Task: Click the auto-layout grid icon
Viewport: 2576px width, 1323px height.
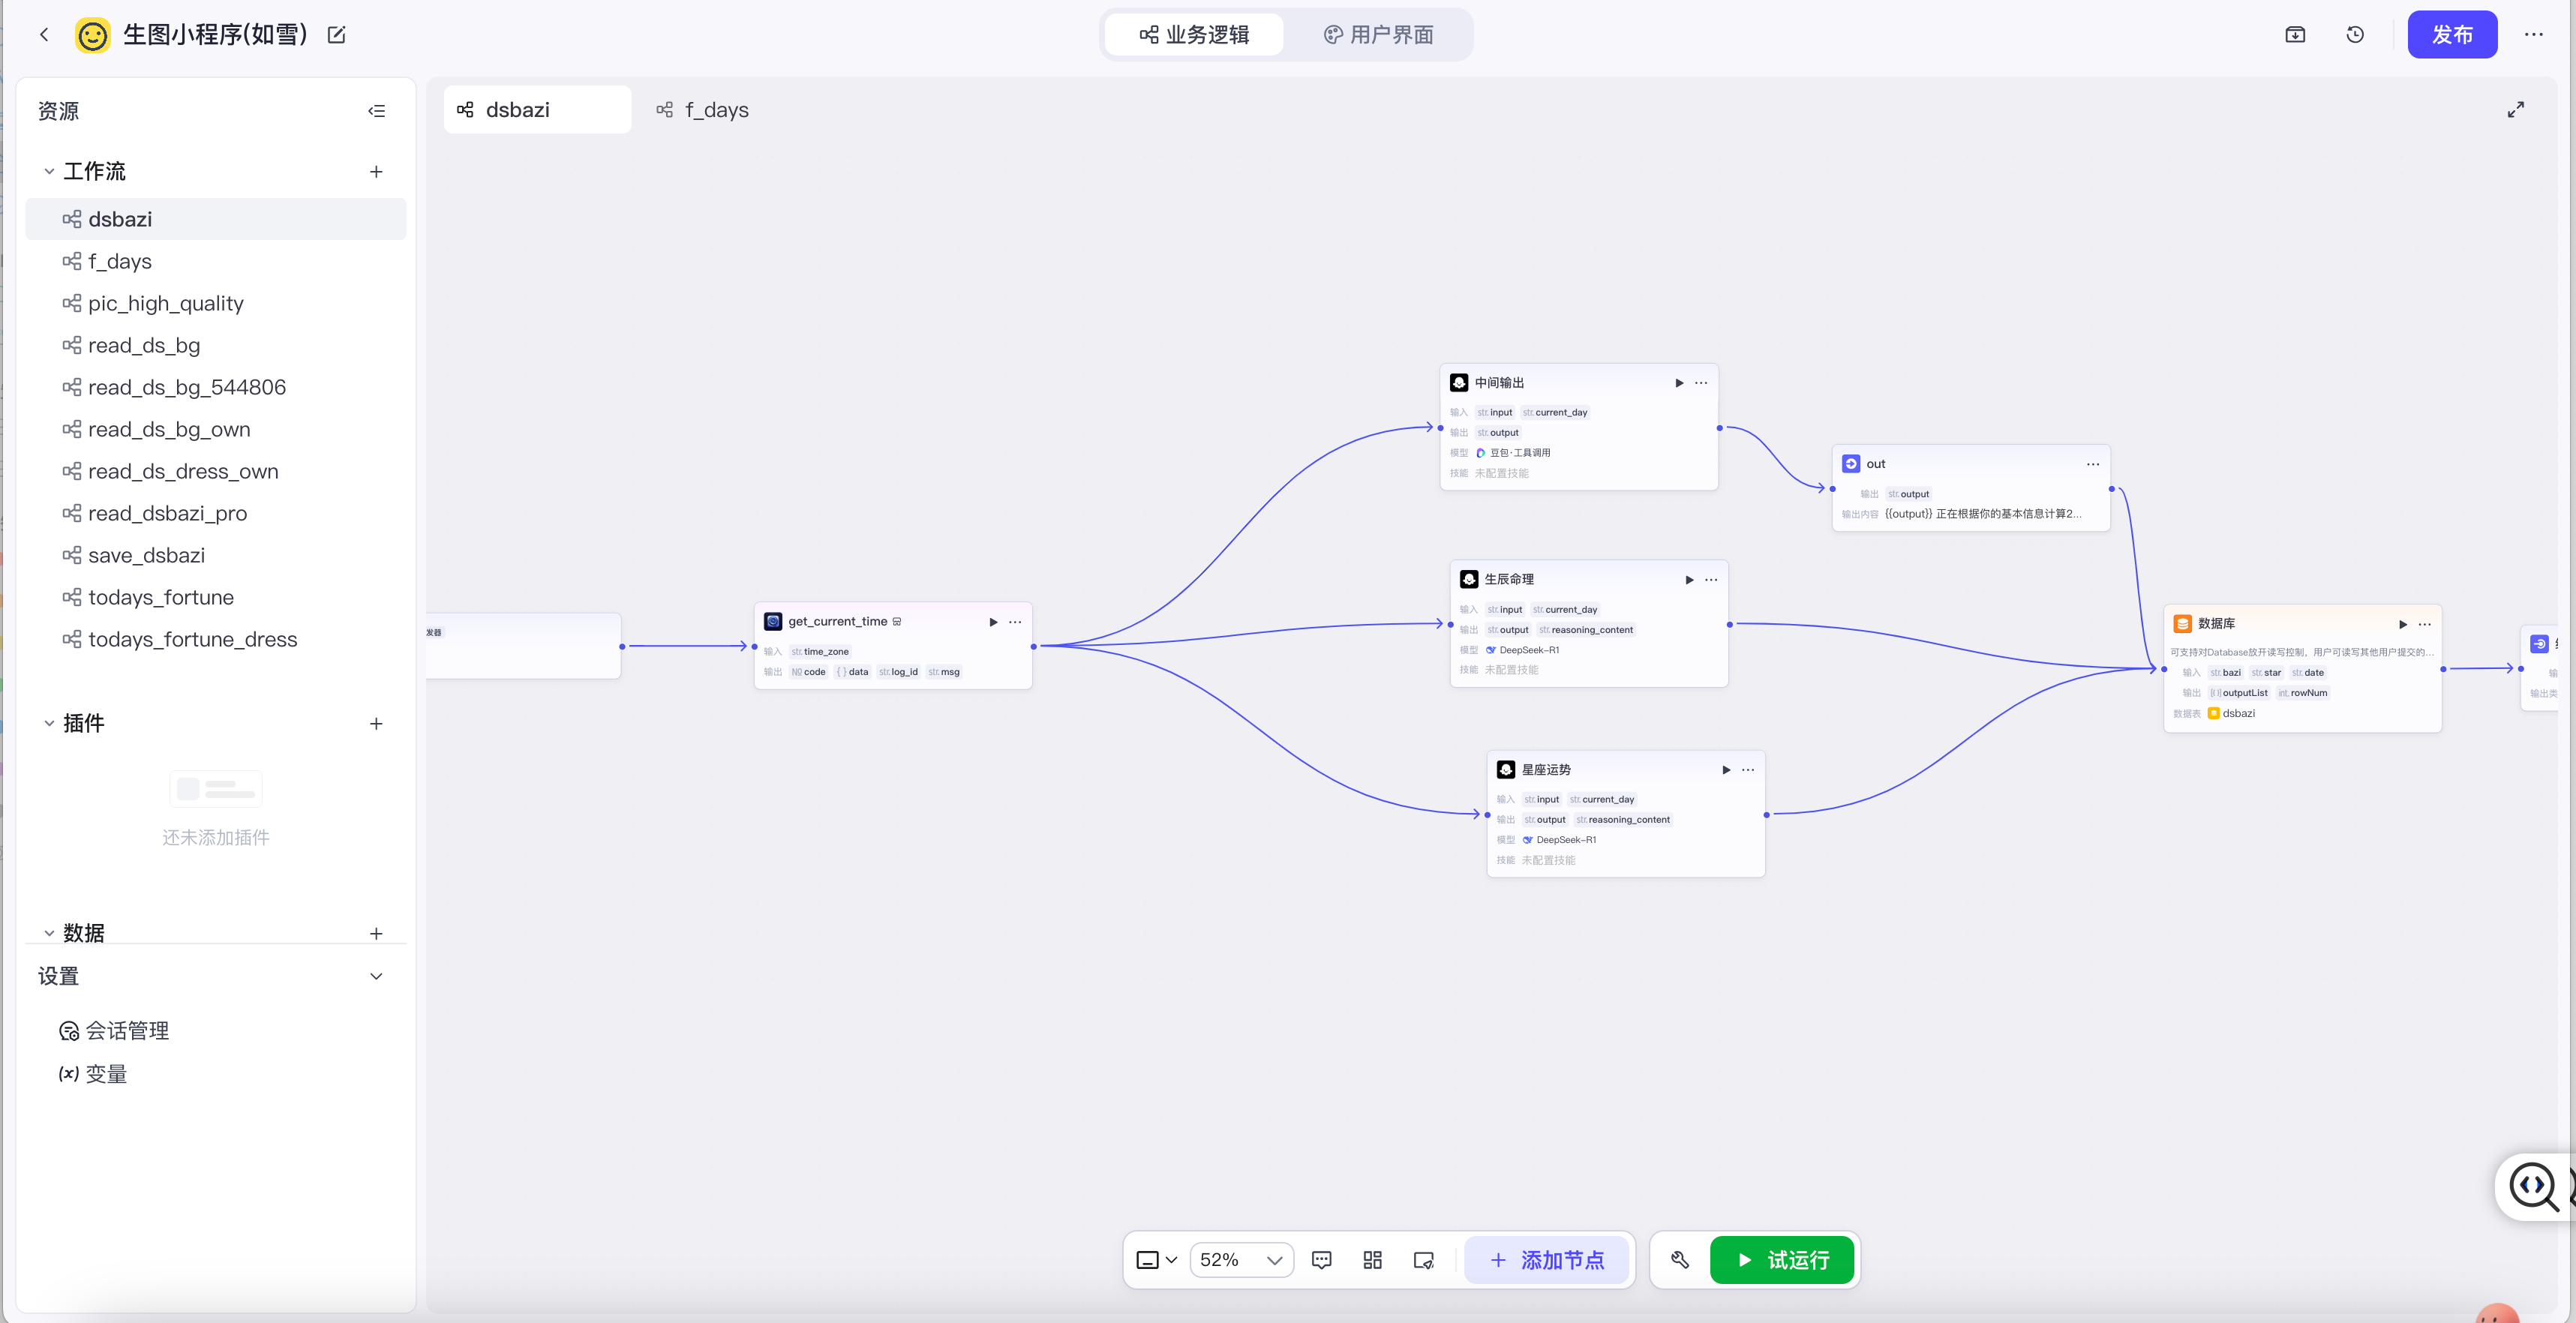Action: 1372,1260
